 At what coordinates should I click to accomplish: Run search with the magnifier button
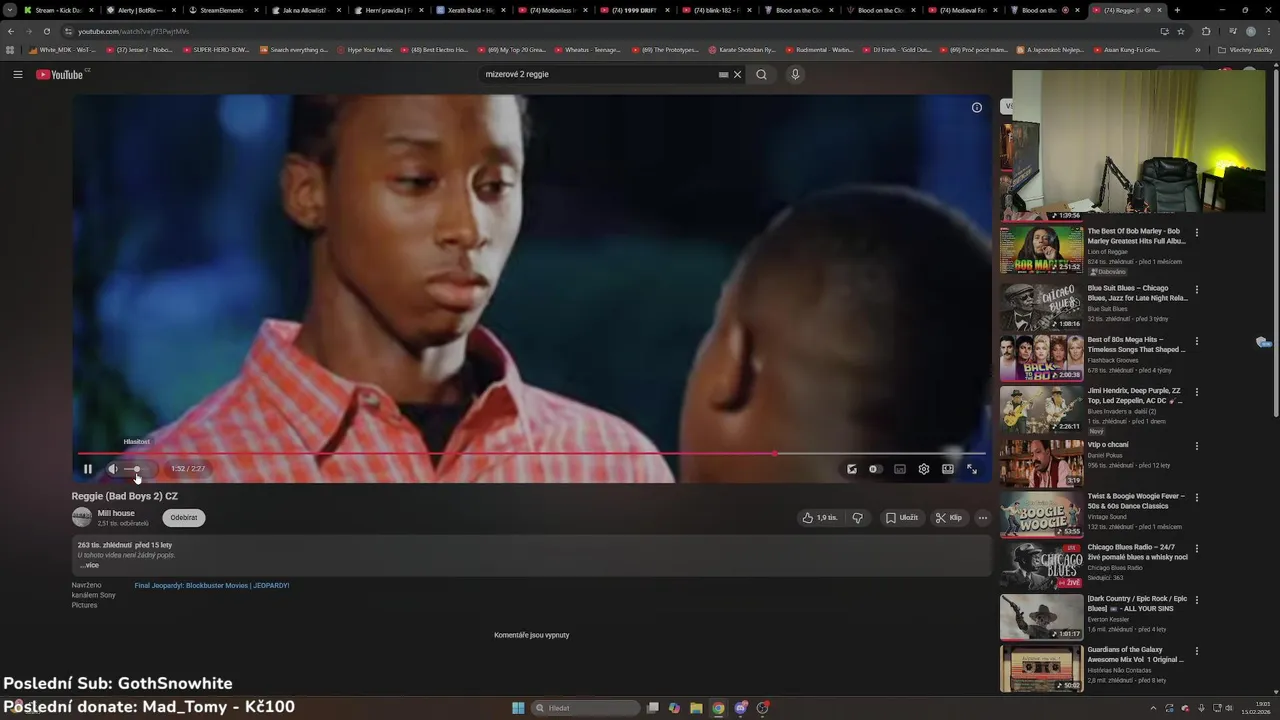point(761,74)
